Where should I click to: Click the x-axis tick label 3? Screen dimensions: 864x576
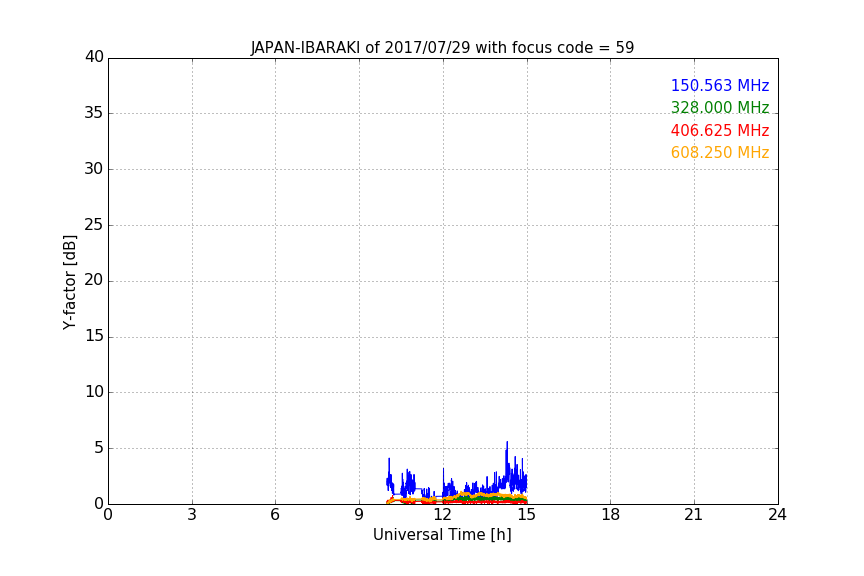pos(192,515)
